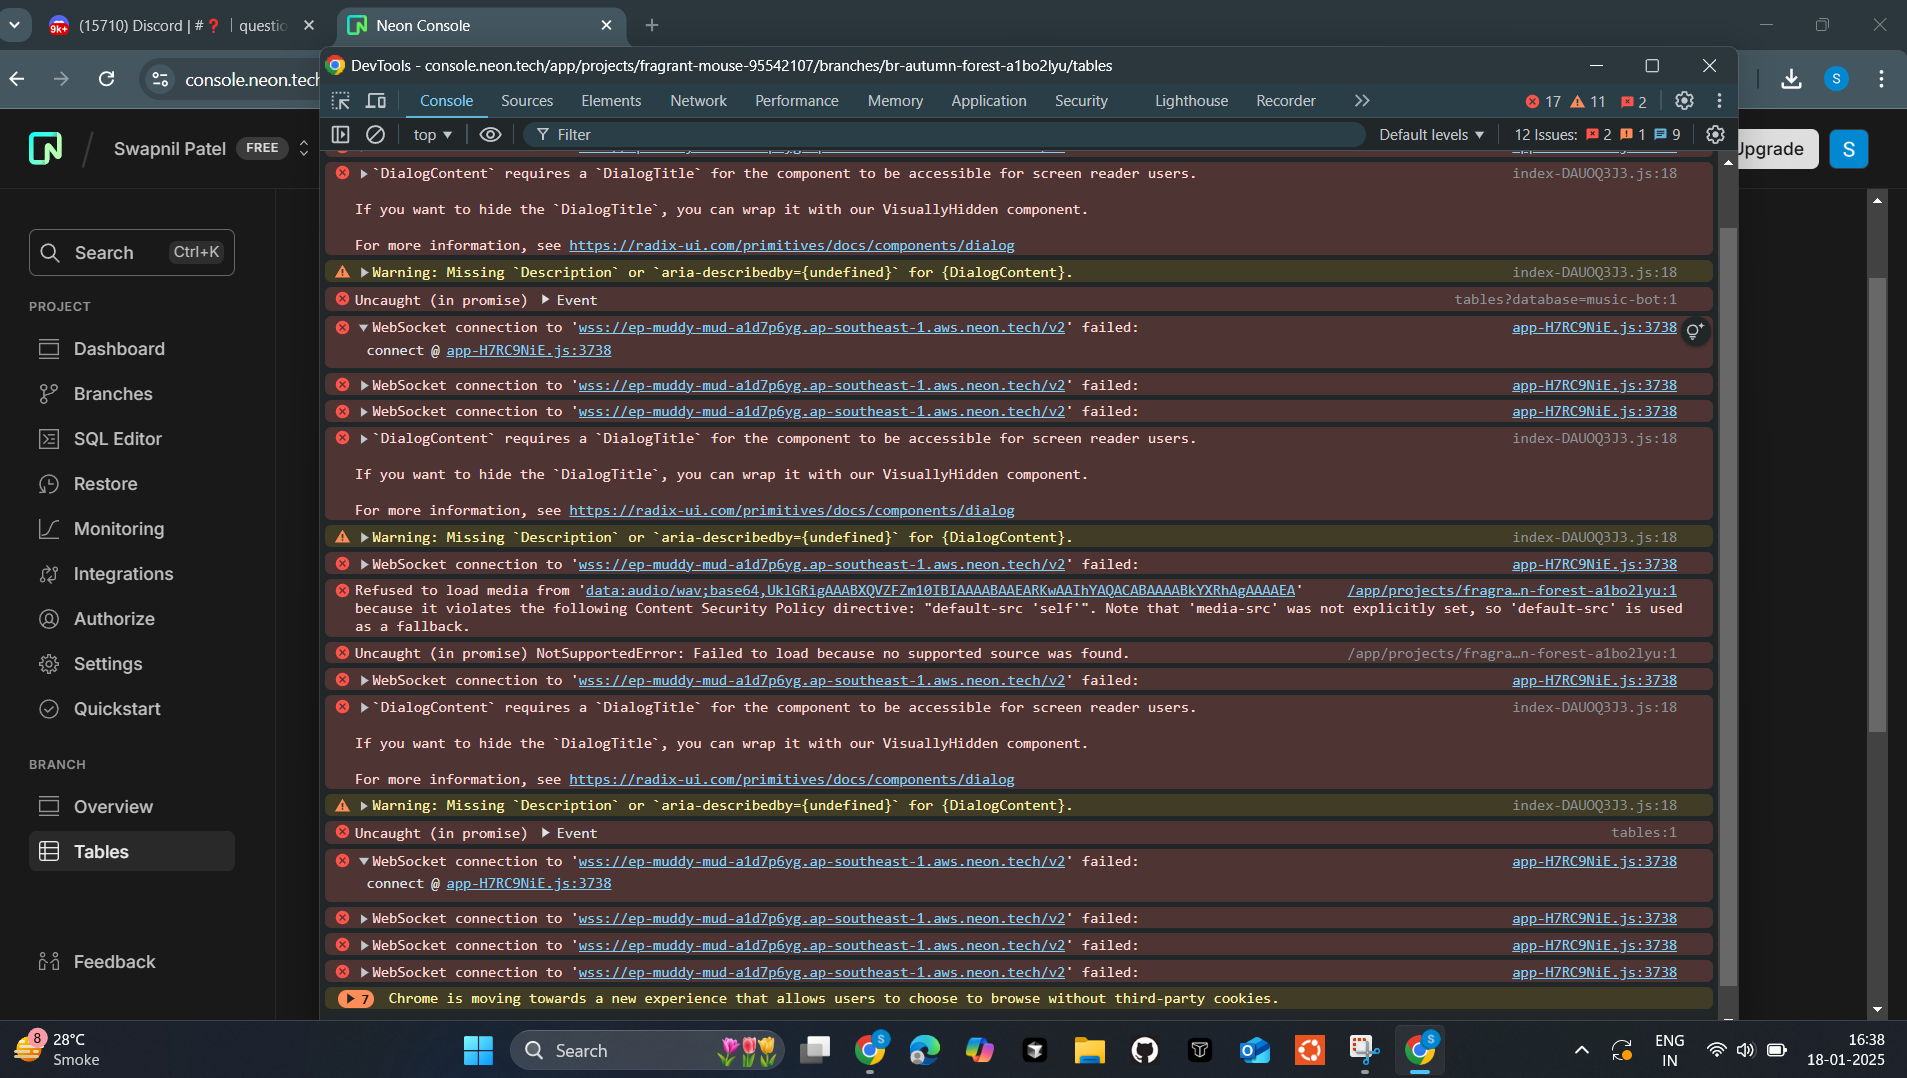
Task: Click the 12 Issues summary link
Action: [x=1596, y=134]
